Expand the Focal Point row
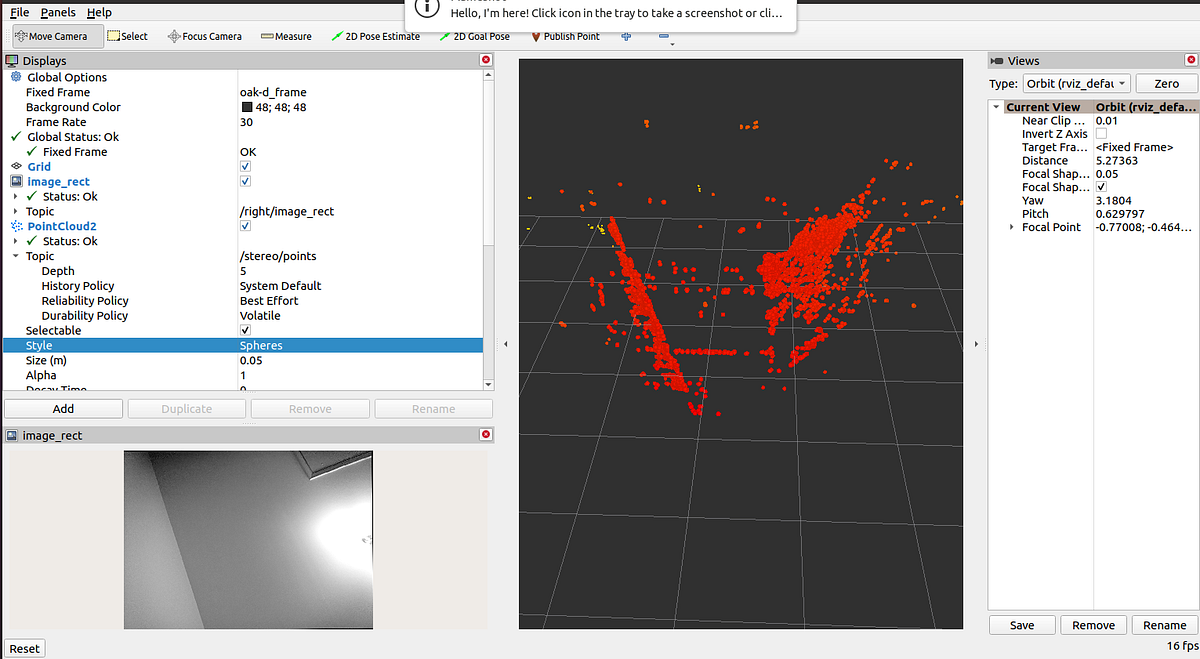 coord(1011,227)
